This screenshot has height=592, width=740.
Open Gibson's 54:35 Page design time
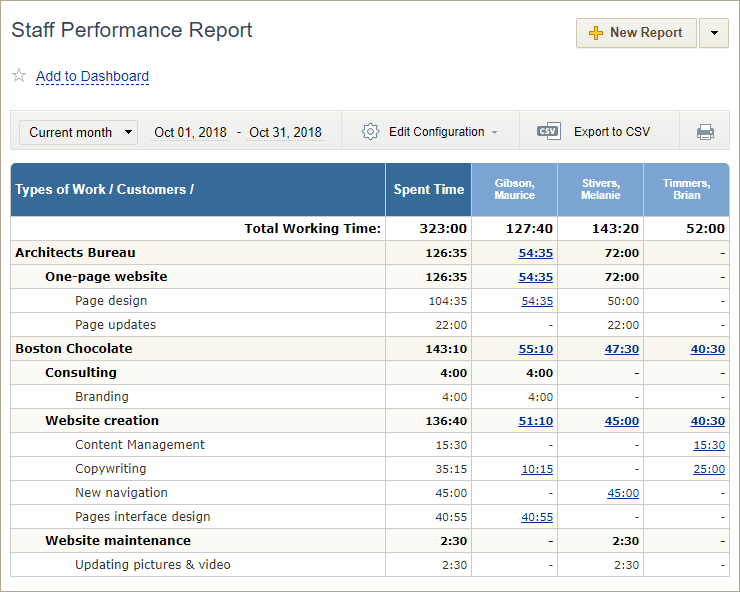tap(536, 301)
